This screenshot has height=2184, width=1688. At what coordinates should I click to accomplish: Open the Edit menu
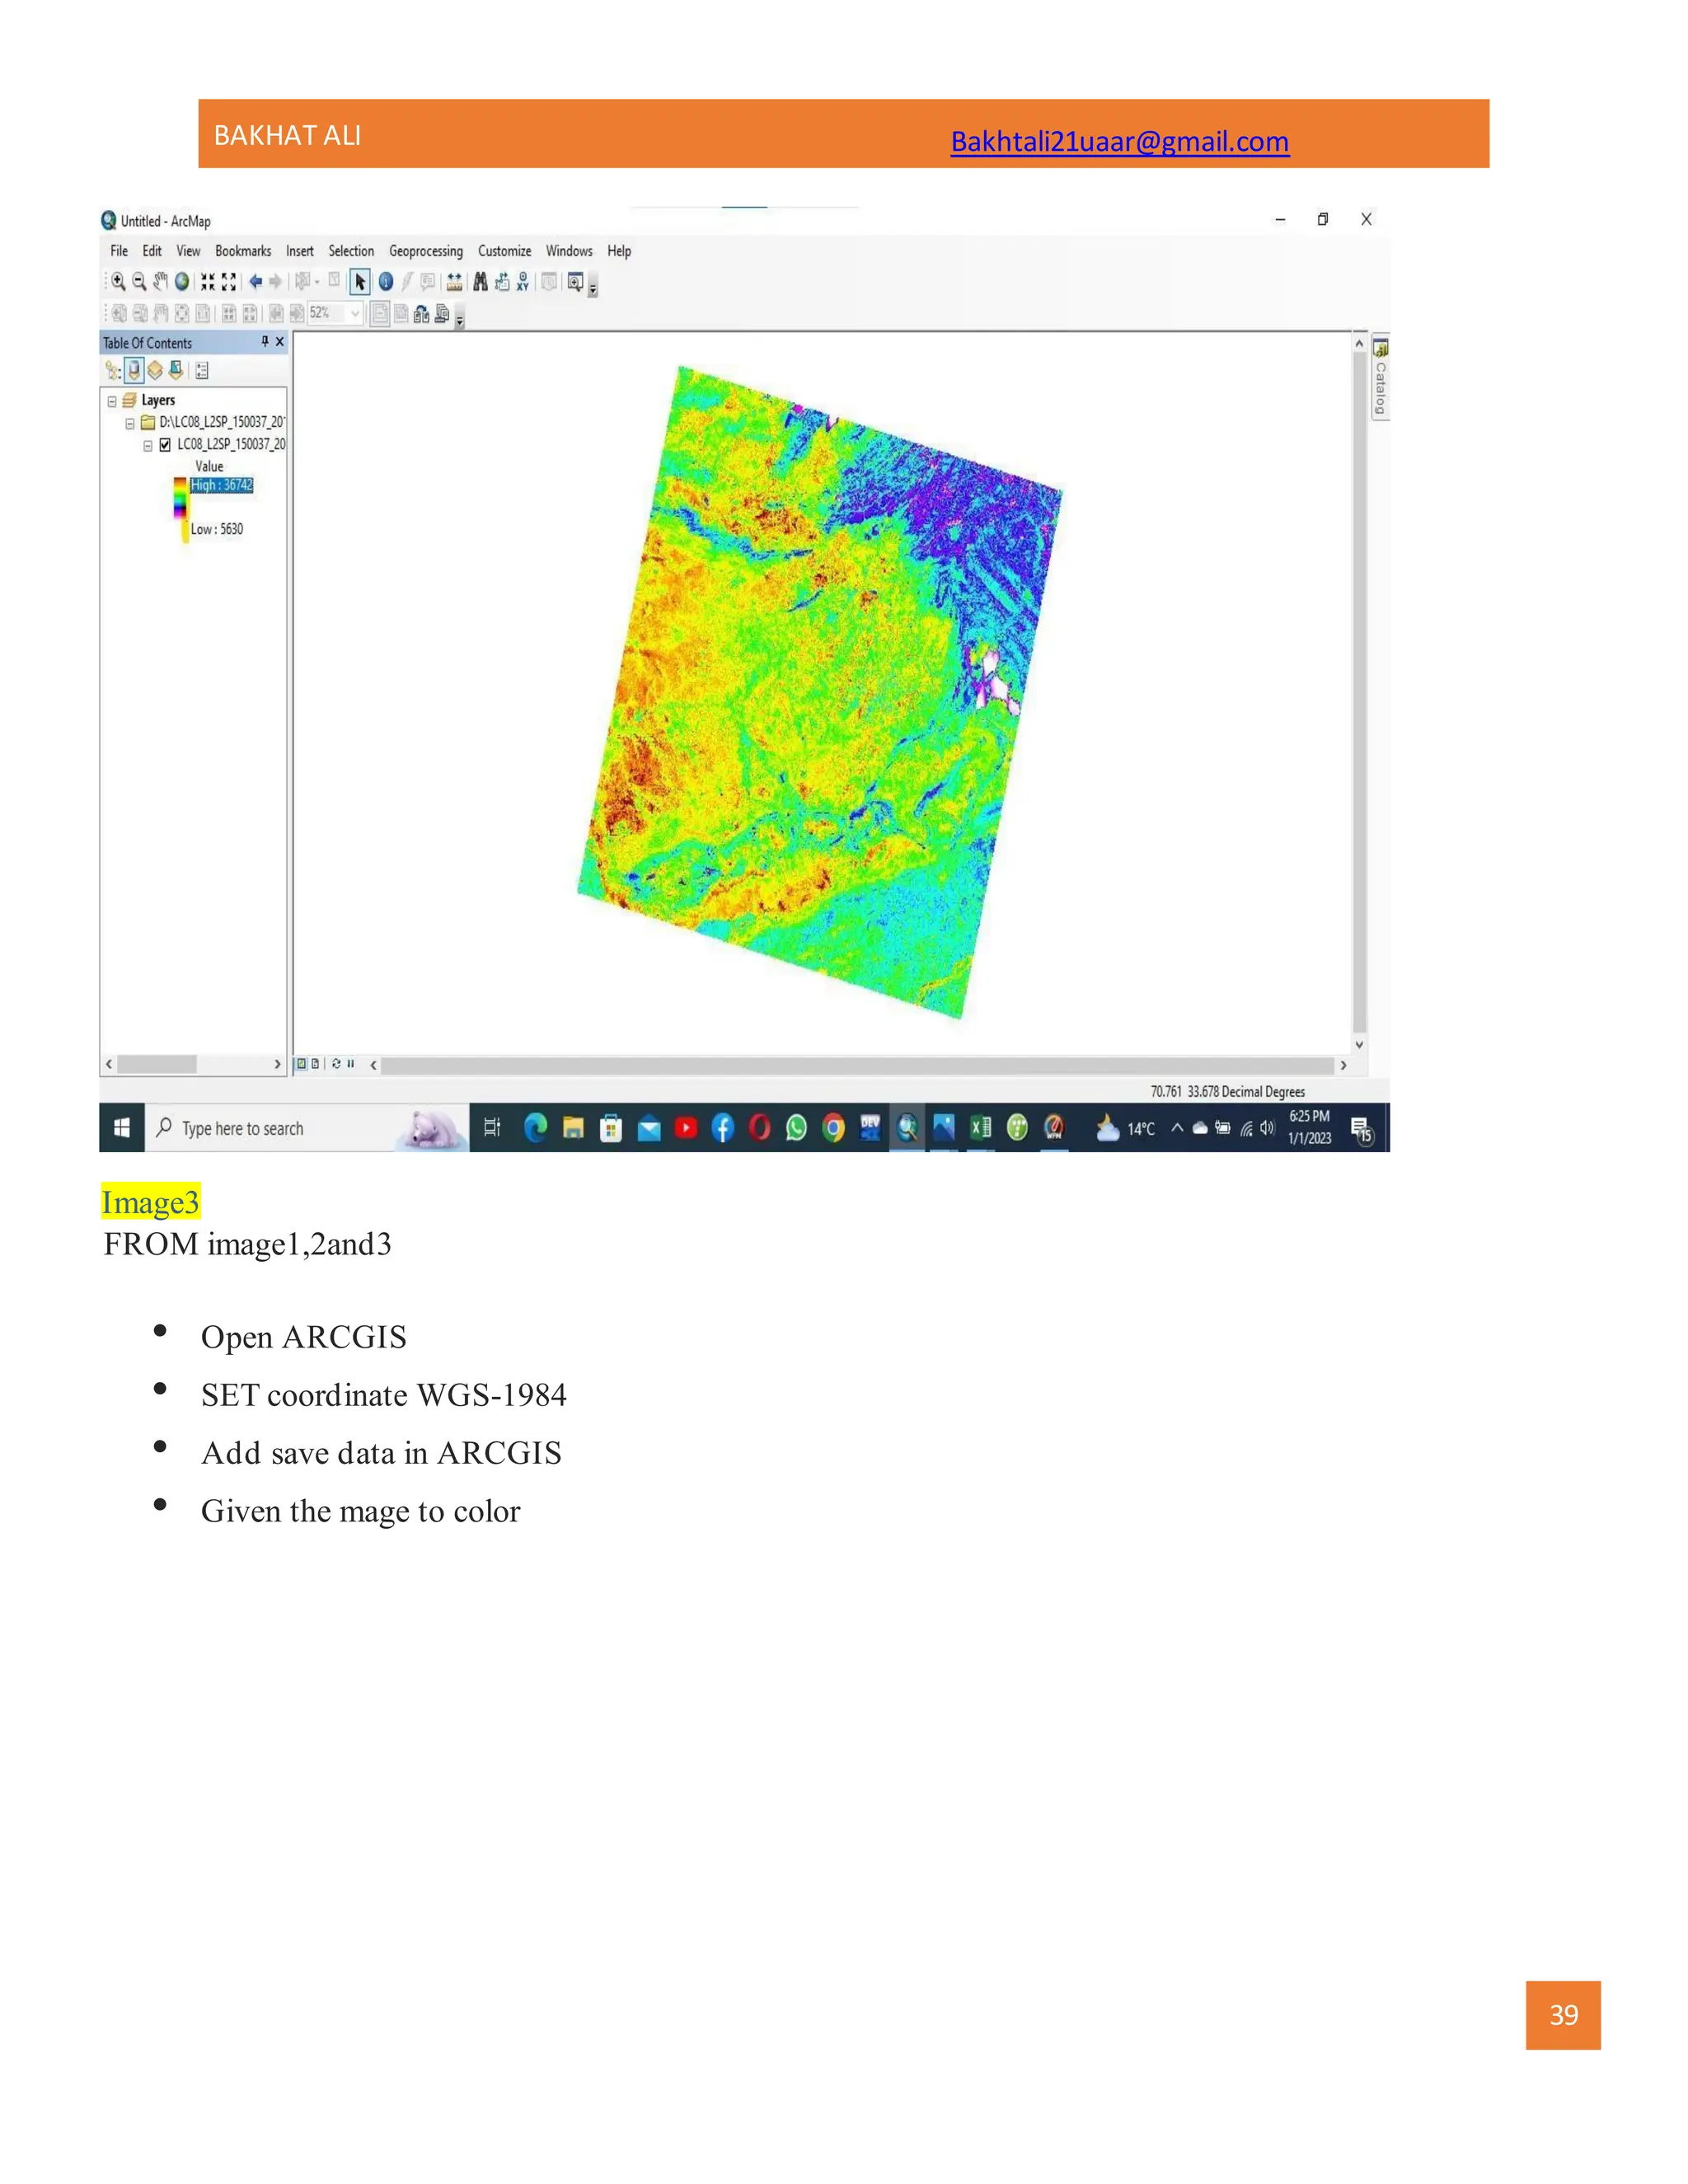pos(152,251)
